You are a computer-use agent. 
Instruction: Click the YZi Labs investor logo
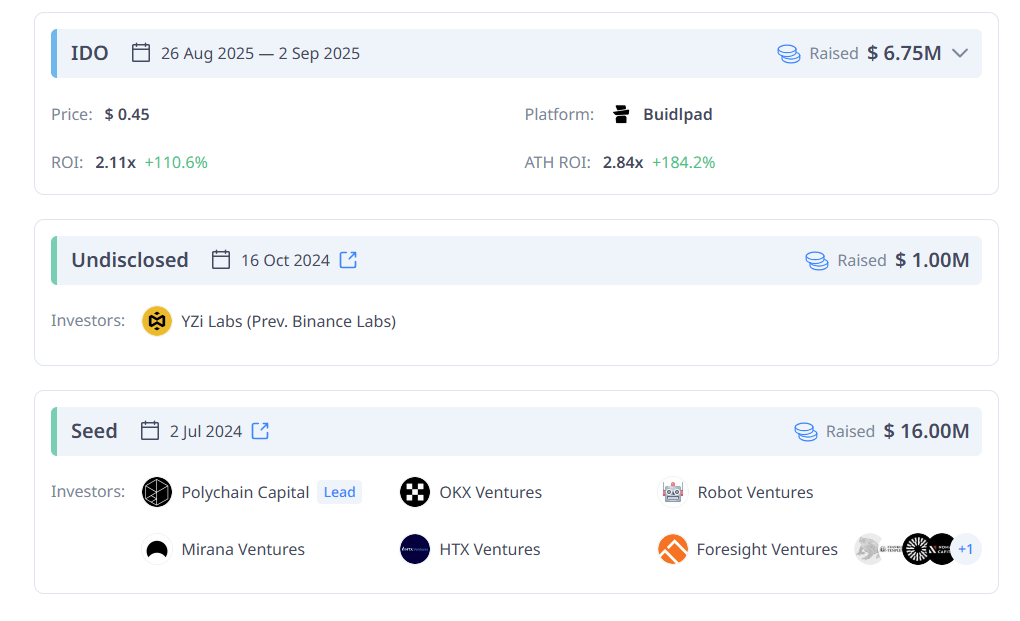(157, 321)
